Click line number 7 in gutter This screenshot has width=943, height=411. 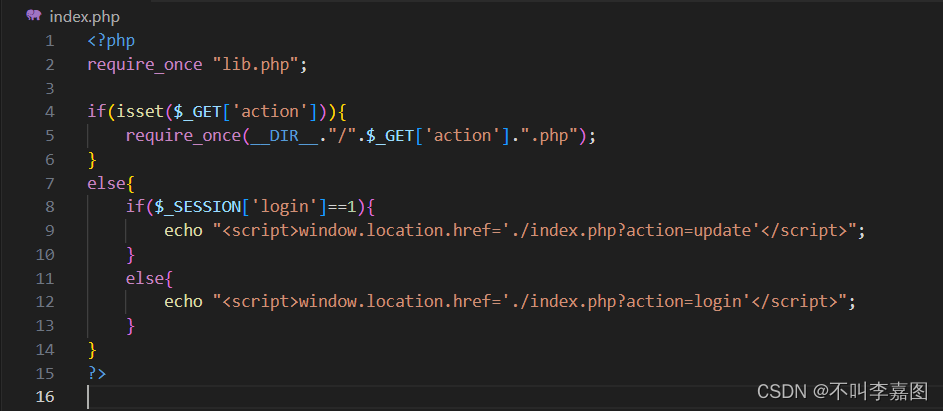(49, 184)
